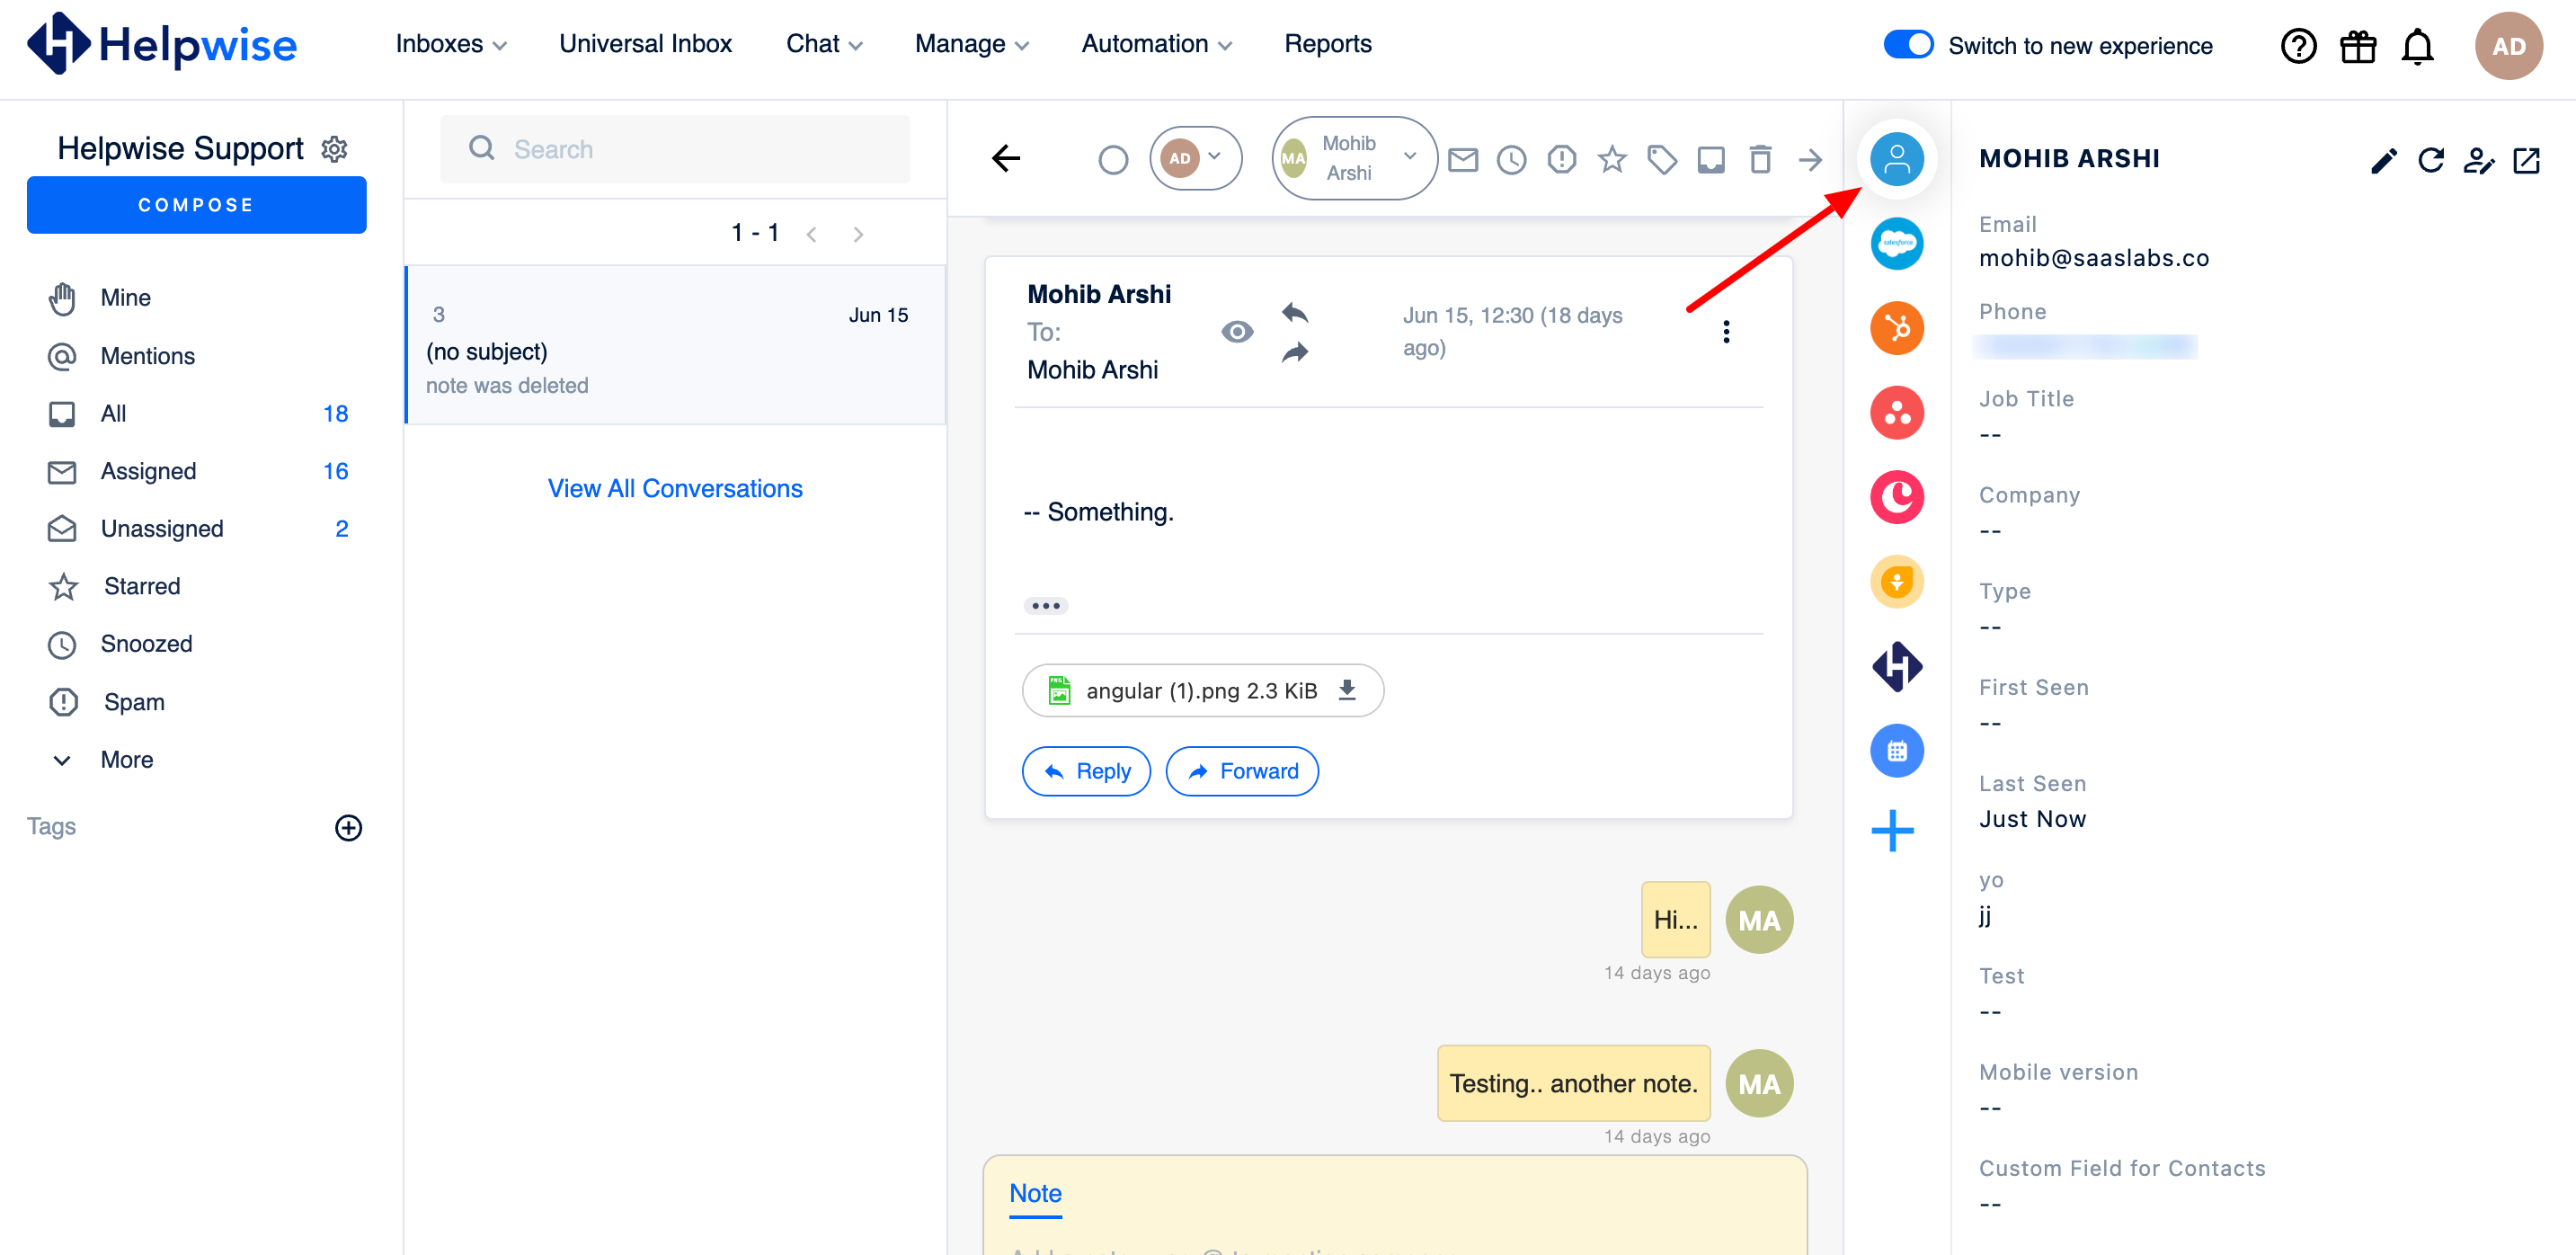Edit contact with pencil icon
Viewport: 2576px width, 1255px height.
click(2384, 160)
